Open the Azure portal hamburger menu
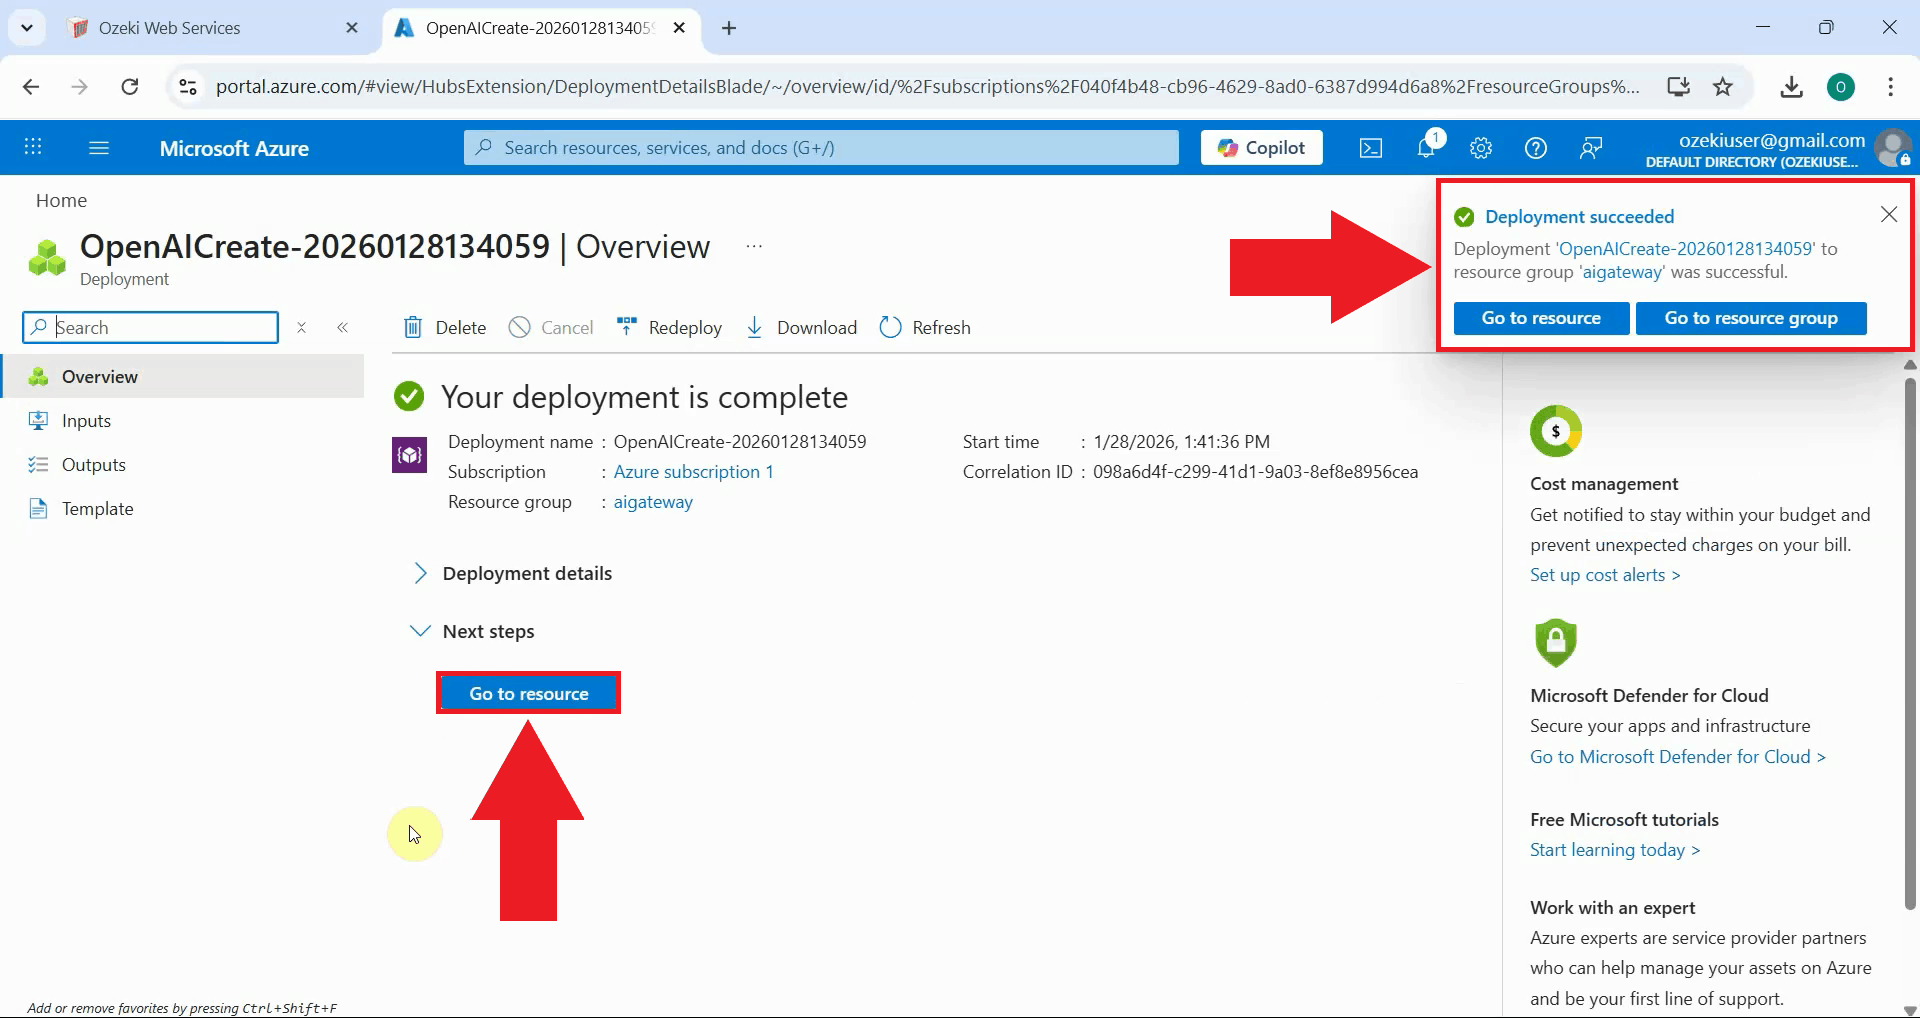Viewport: 1920px width, 1018px height. click(x=99, y=148)
